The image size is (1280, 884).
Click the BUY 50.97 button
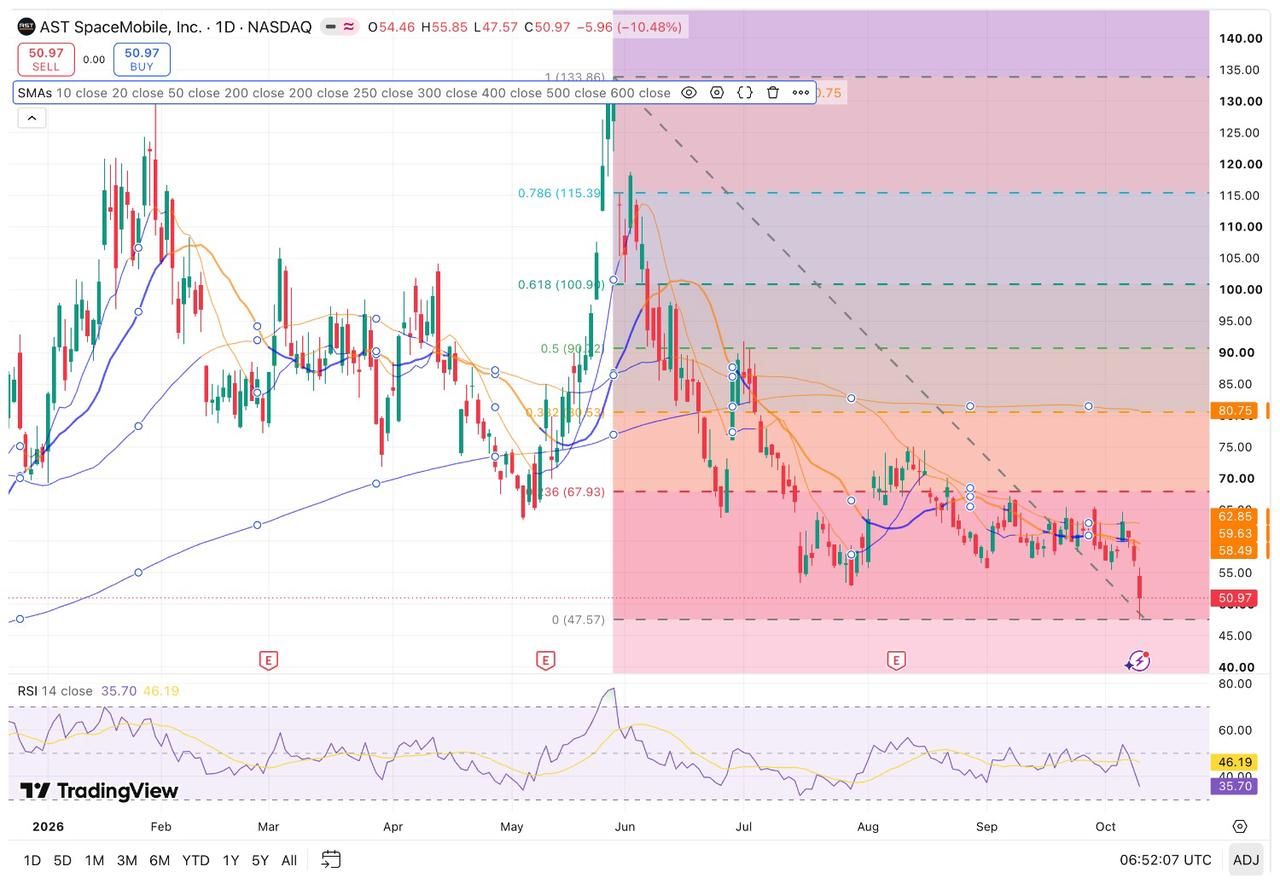point(142,59)
